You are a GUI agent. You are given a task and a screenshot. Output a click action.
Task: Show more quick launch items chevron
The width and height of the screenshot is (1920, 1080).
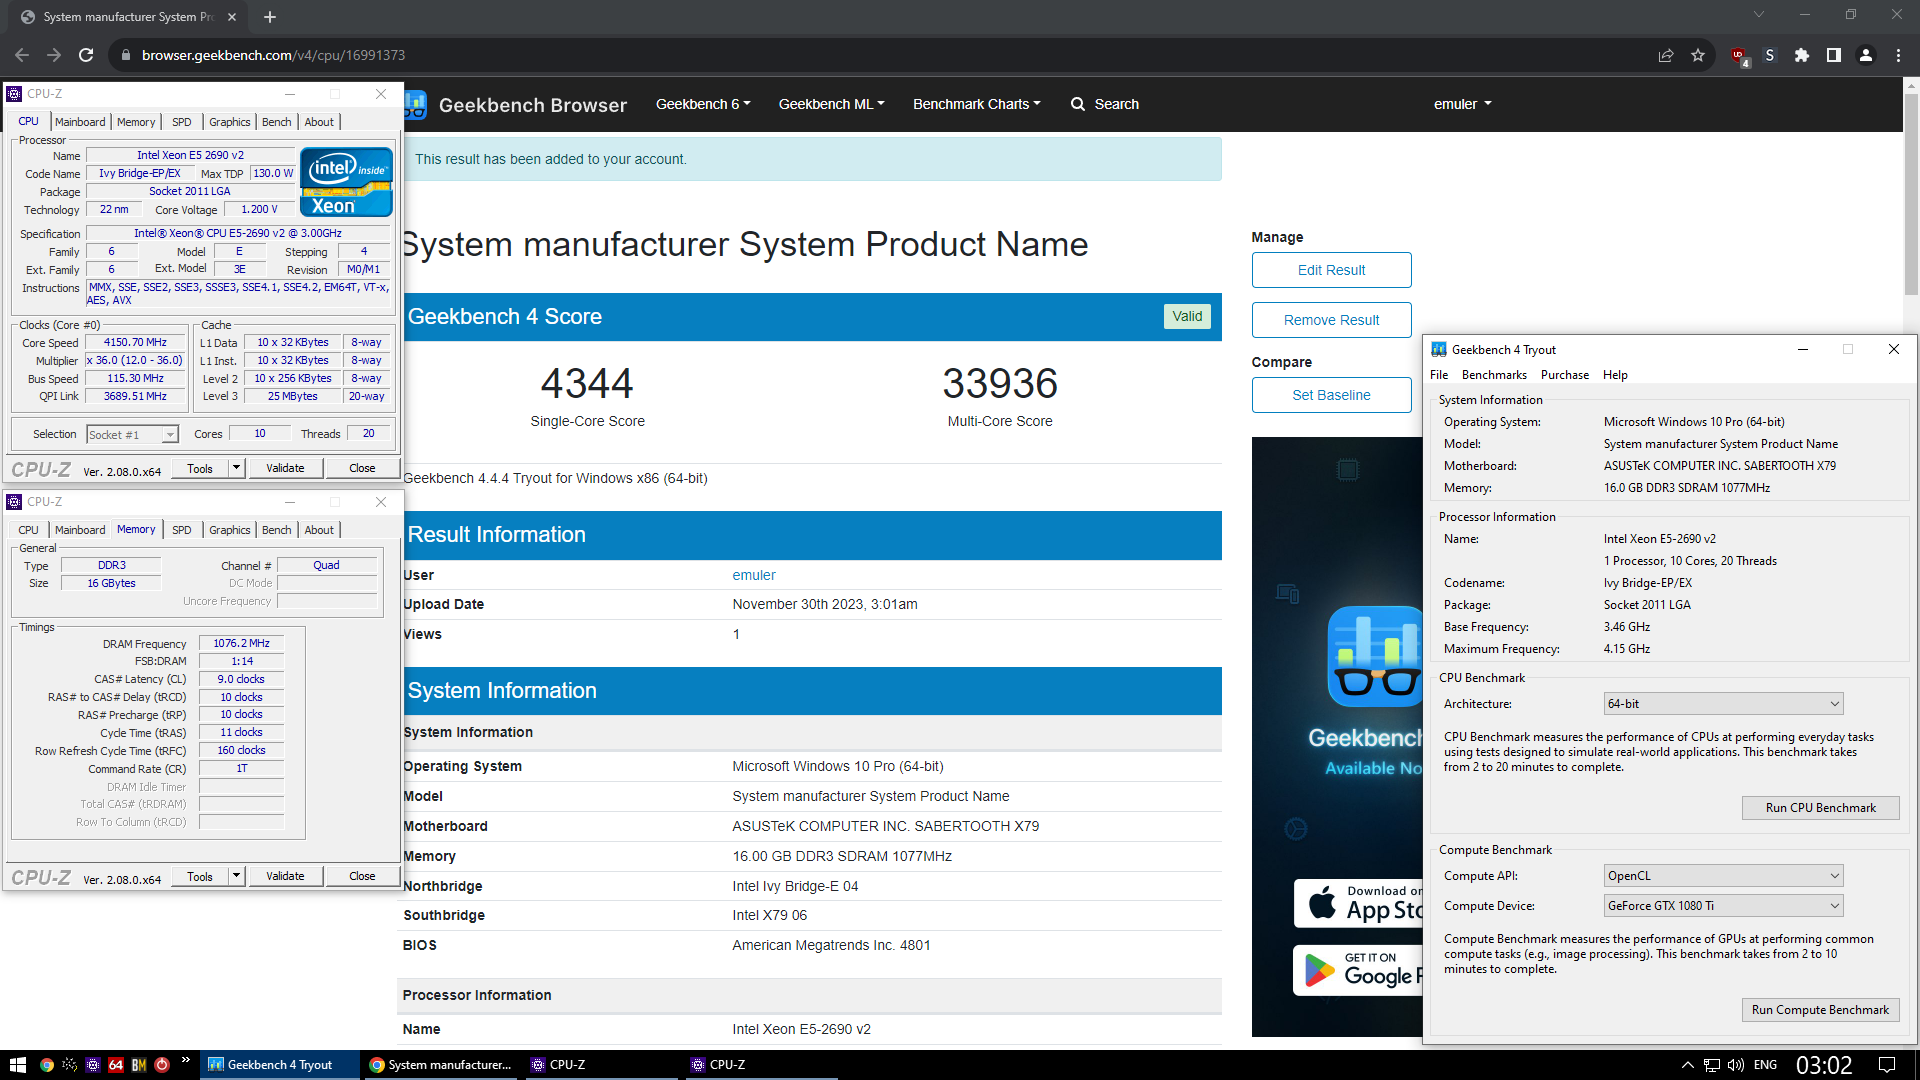pos(186,1061)
